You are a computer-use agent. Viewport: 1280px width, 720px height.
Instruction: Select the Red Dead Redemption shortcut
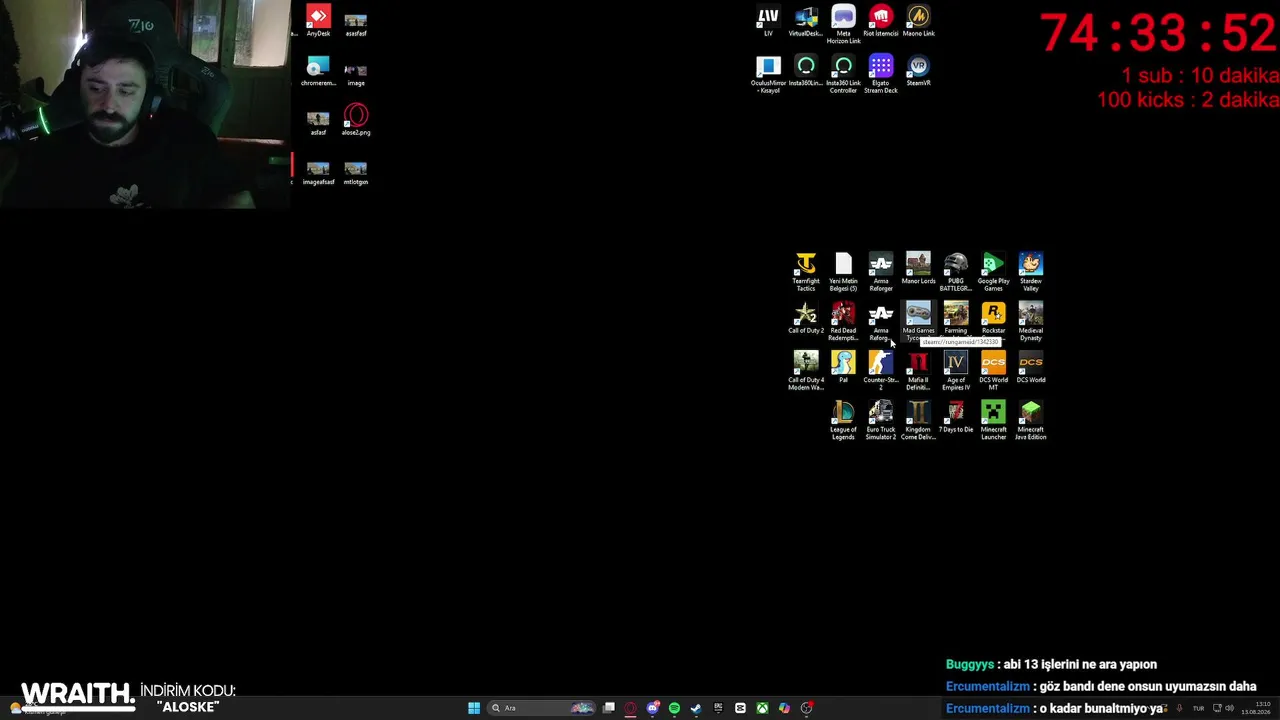coord(843,321)
